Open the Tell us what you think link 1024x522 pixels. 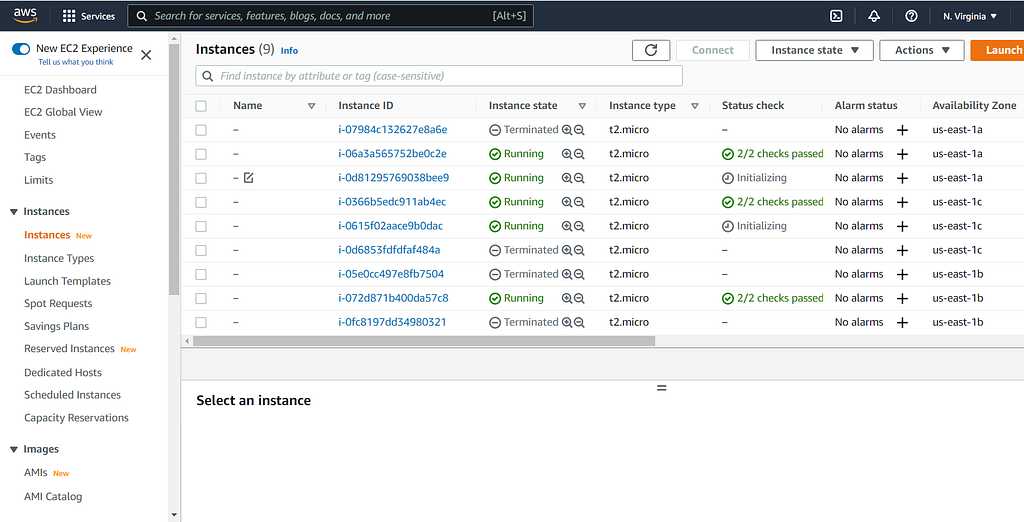click(x=76, y=62)
